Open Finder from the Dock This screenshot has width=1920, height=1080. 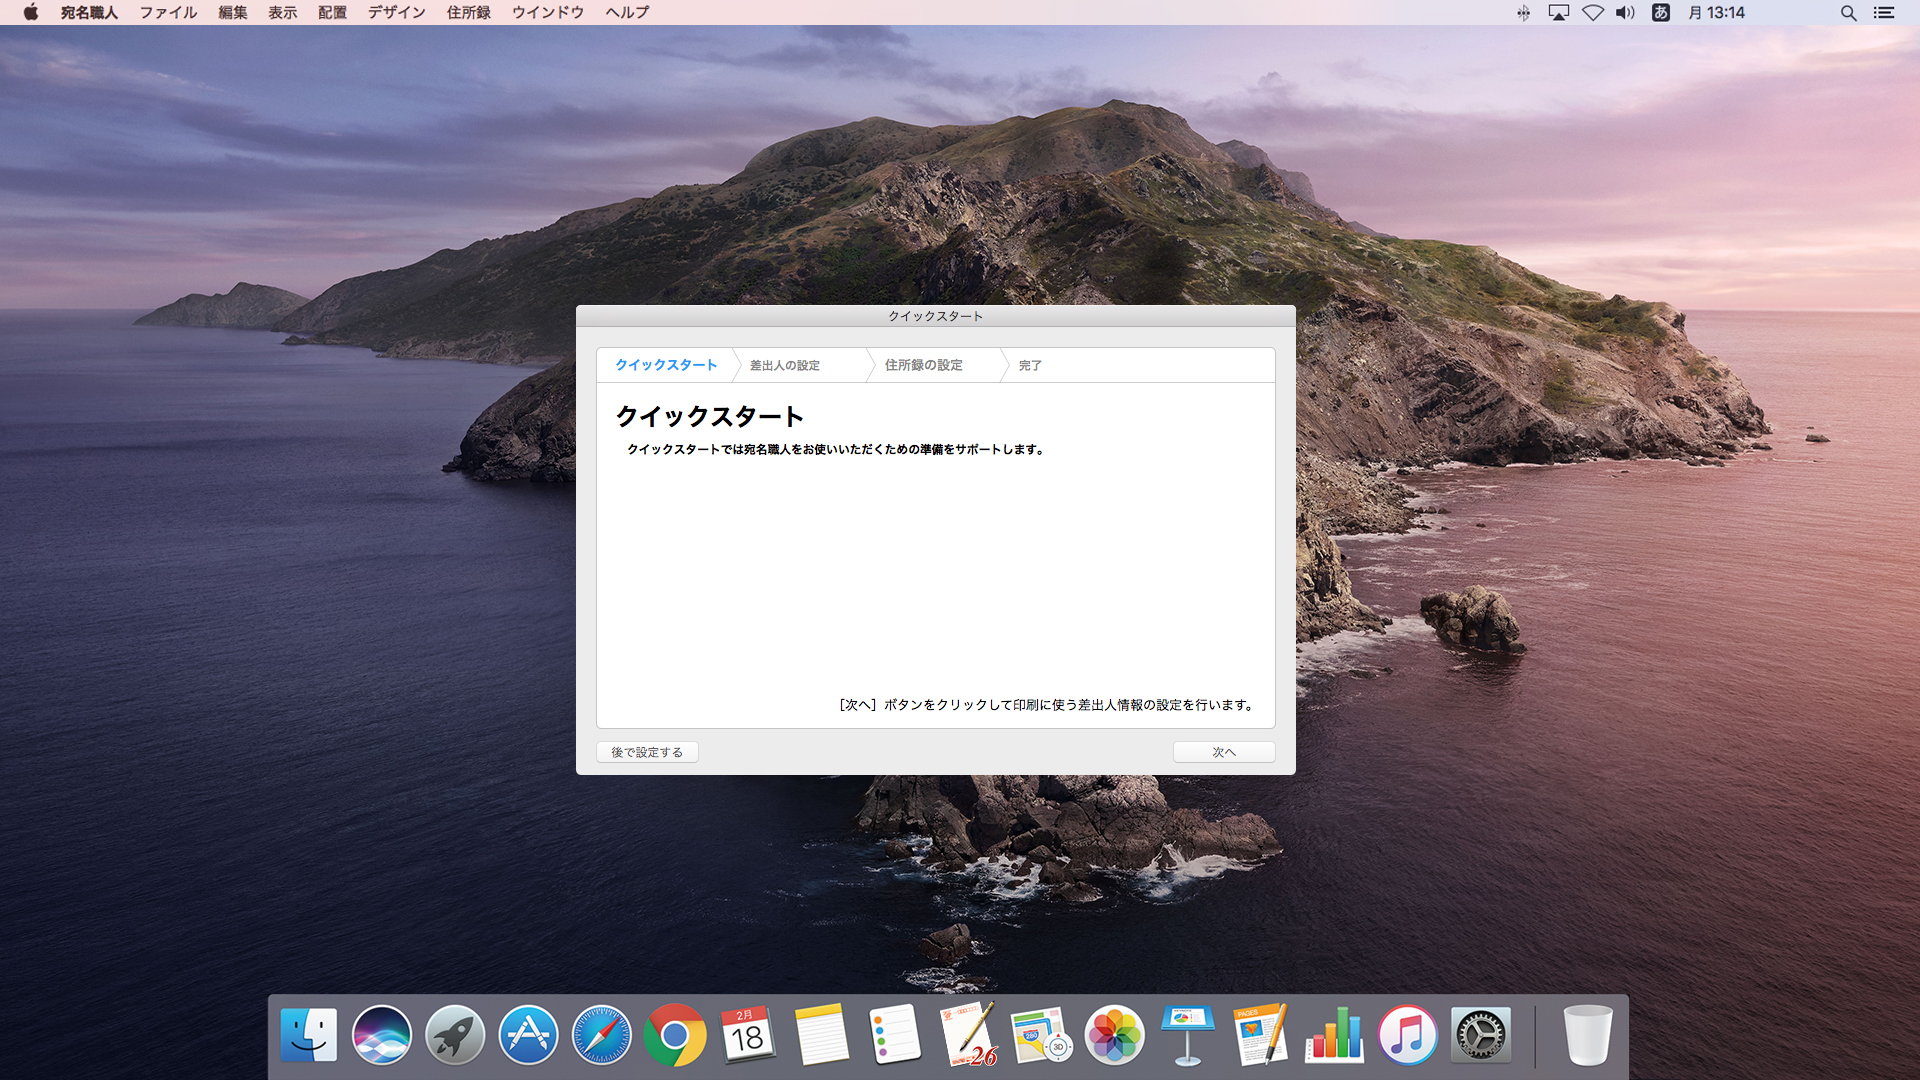[x=308, y=1035]
